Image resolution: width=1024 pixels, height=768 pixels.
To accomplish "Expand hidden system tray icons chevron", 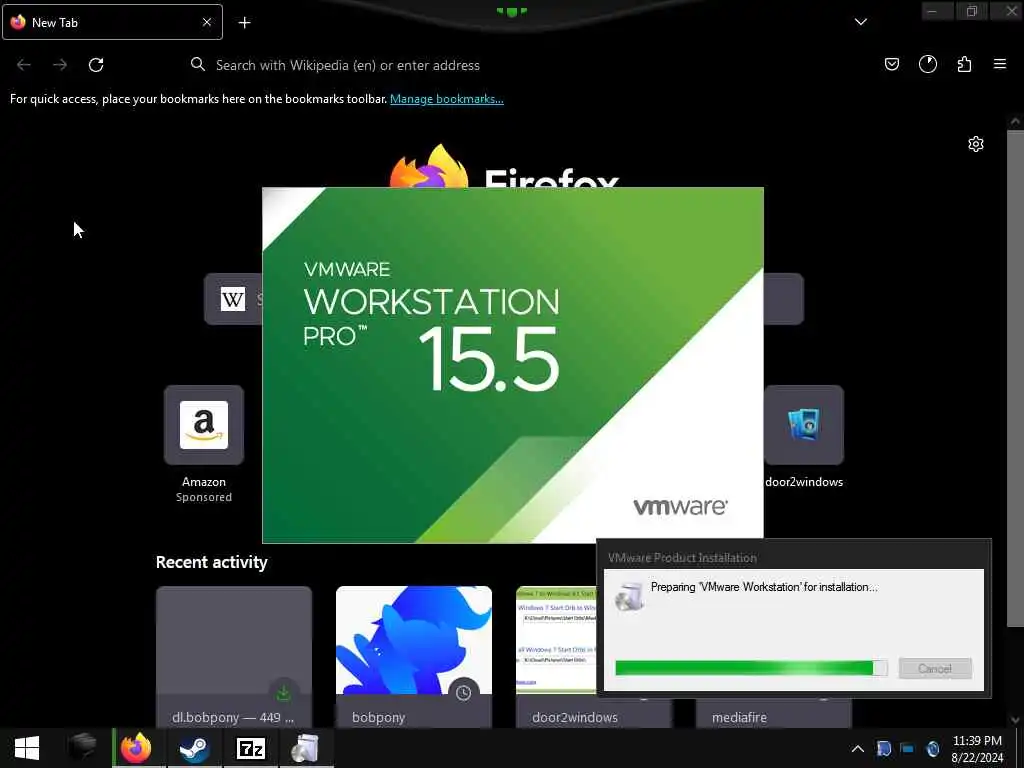I will (857, 749).
